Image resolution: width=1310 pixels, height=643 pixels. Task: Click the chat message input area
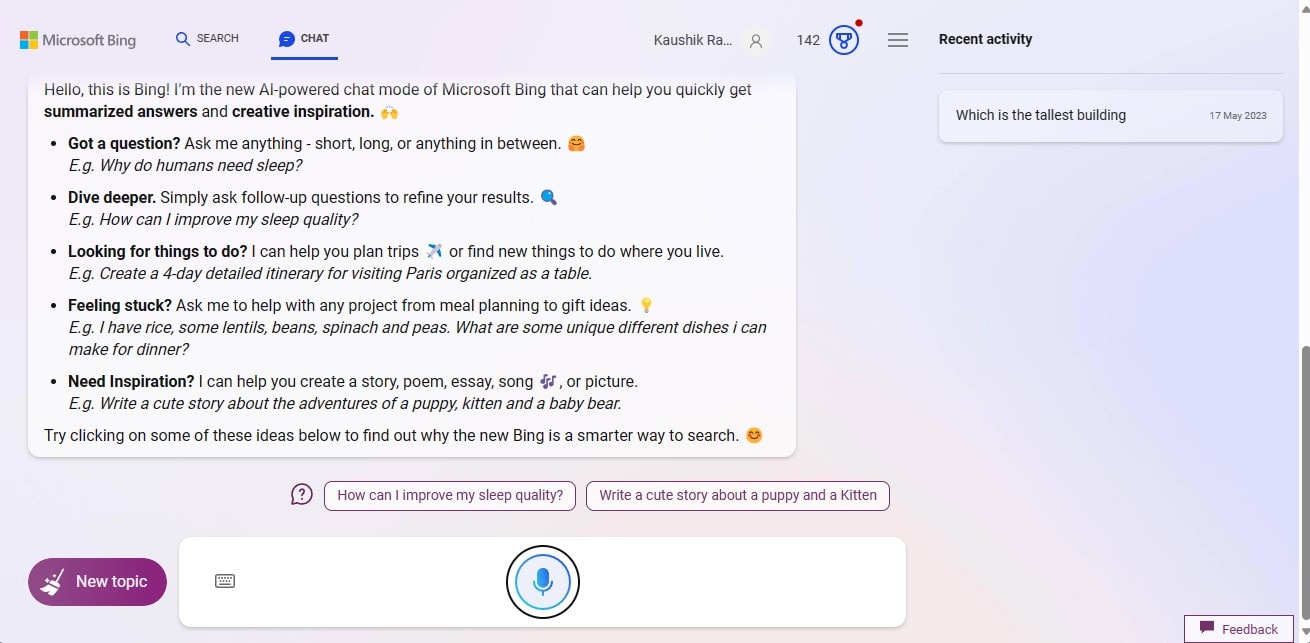380,581
